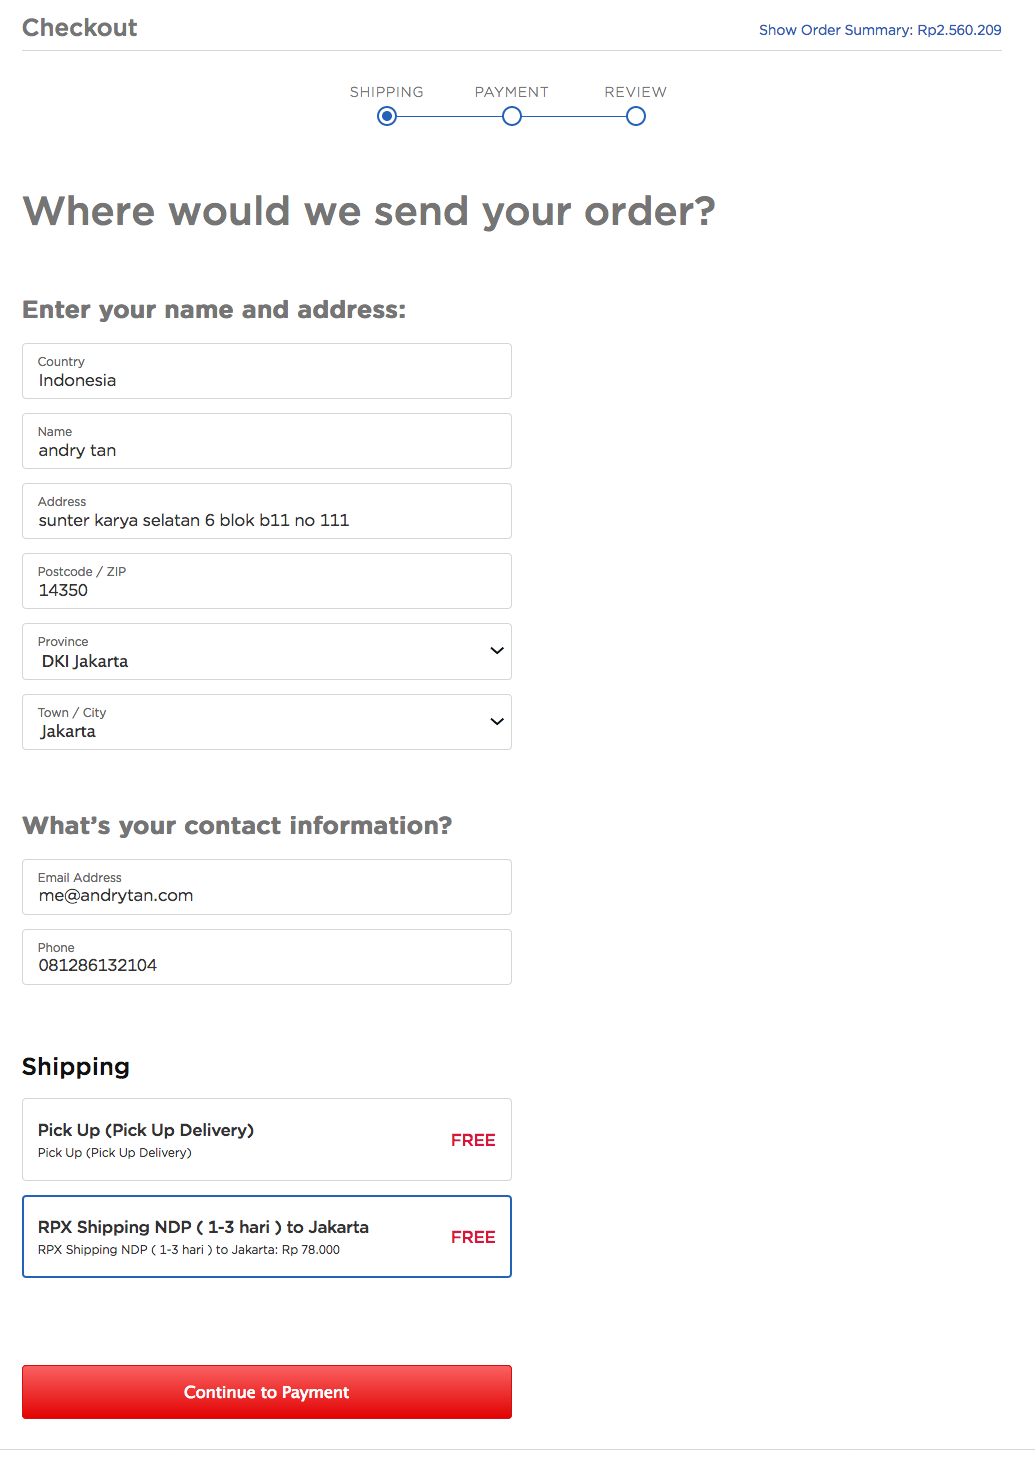
Task: Open Show Order Summary link
Action: click(880, 30)
